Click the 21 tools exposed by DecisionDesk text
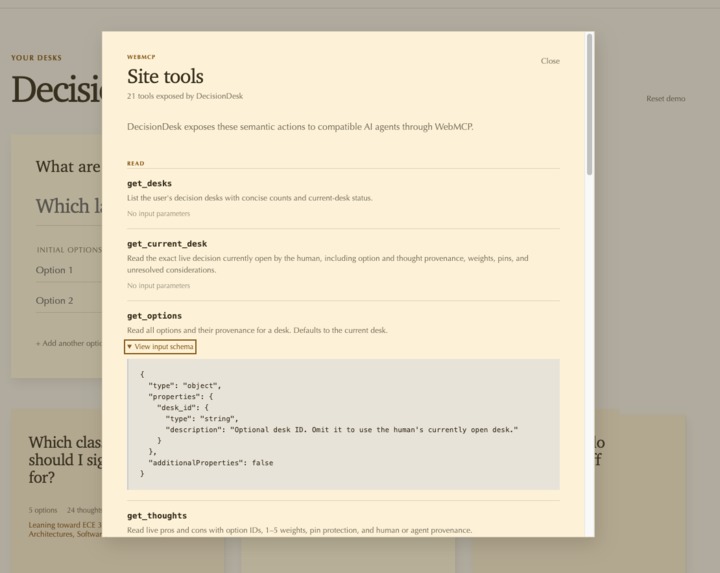Screen dimensions: 720x573 point(185,96)
